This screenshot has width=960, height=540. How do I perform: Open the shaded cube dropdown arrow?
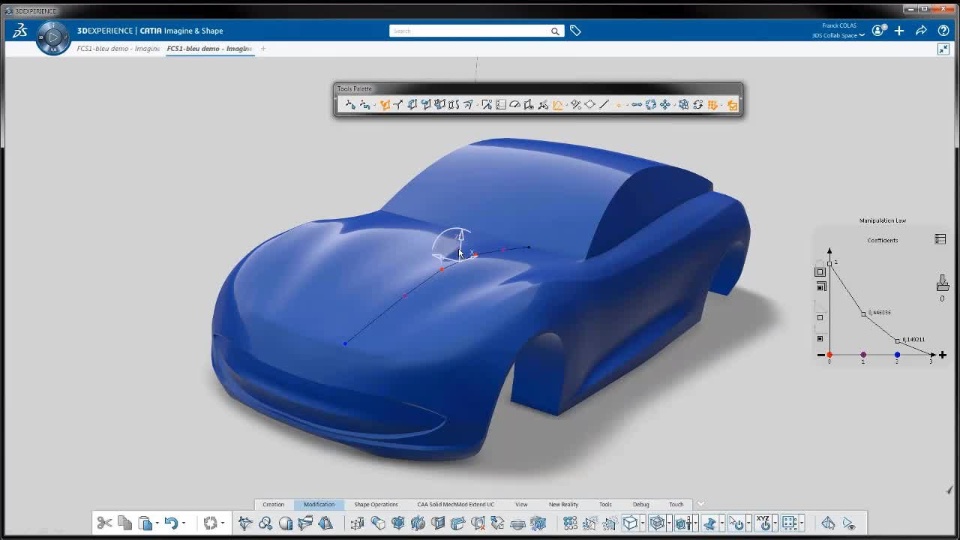(669, 523)
